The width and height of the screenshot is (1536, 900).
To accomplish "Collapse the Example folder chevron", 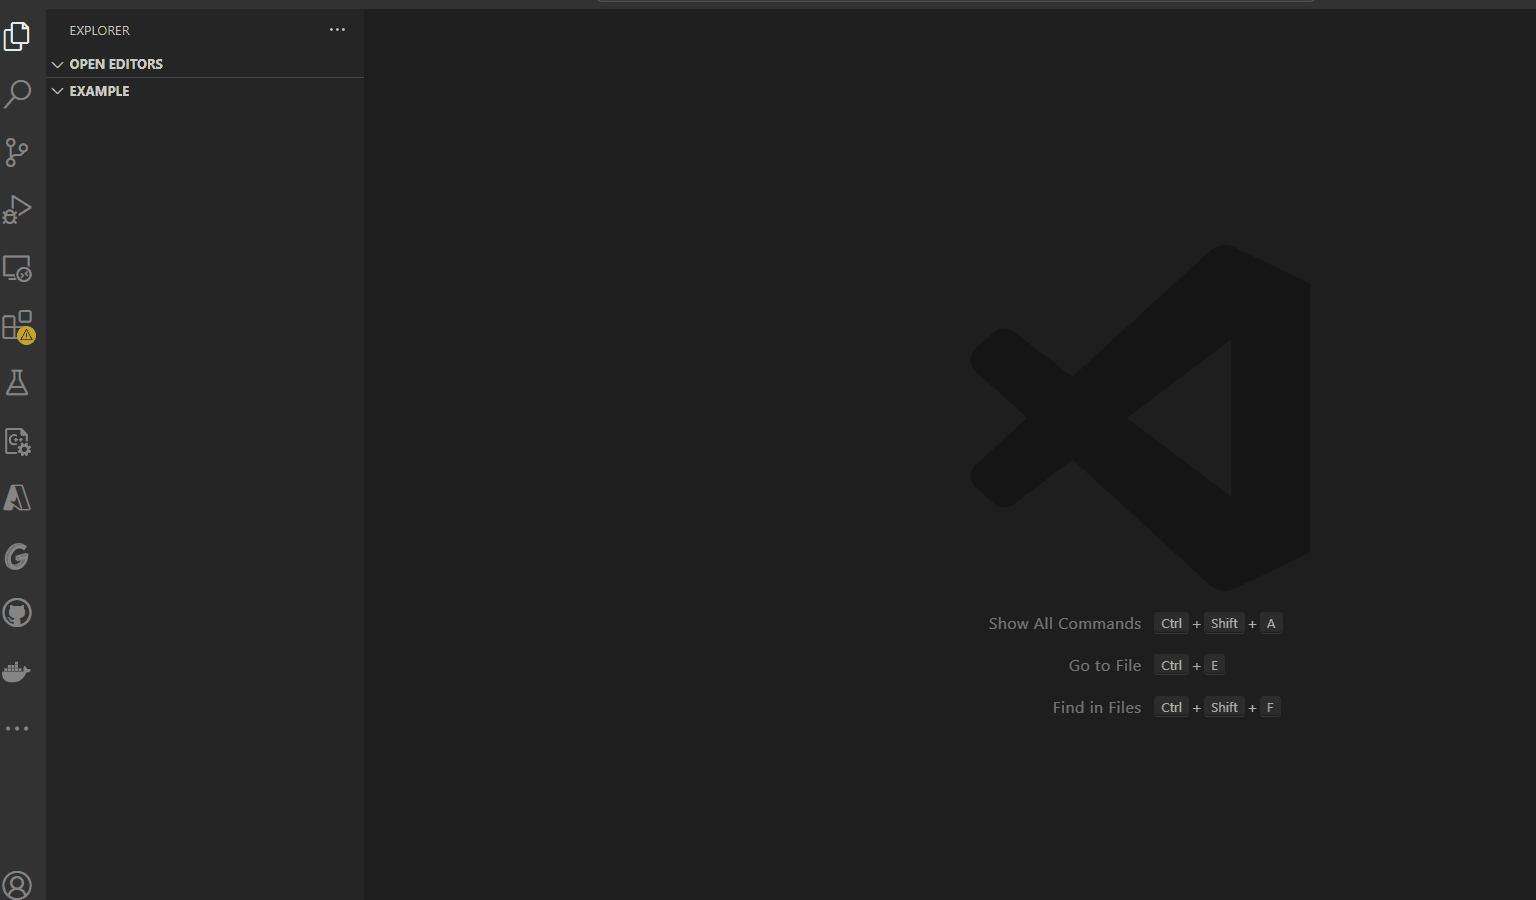I will [x=58, y=91].
